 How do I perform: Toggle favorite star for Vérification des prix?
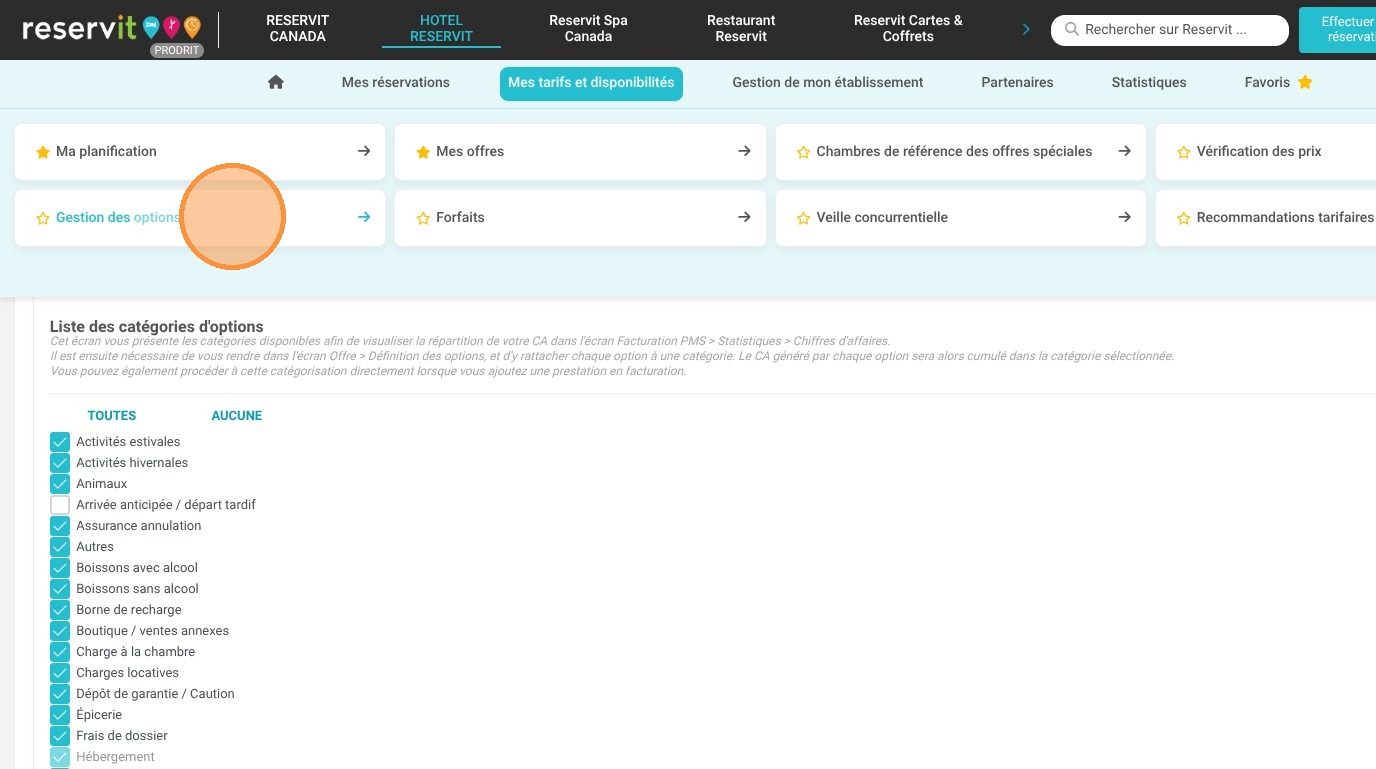pos(1184,152)
